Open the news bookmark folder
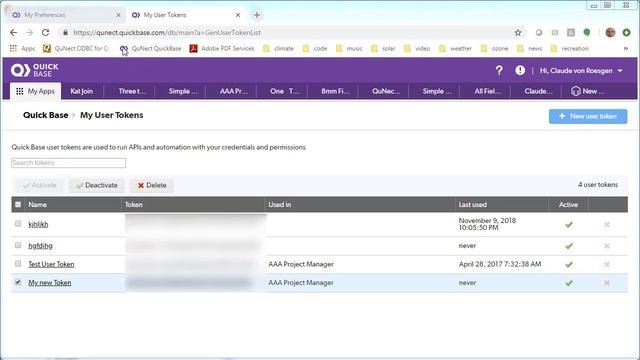The width and height of the screenshot is (640, 360). 530,48
